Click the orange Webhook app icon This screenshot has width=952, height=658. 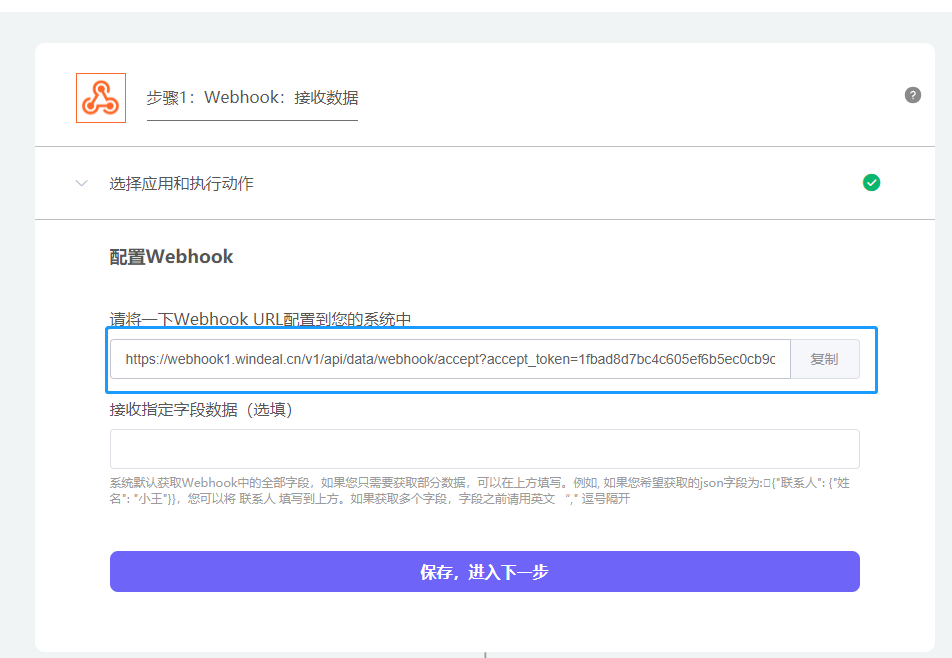coord(101,98)
